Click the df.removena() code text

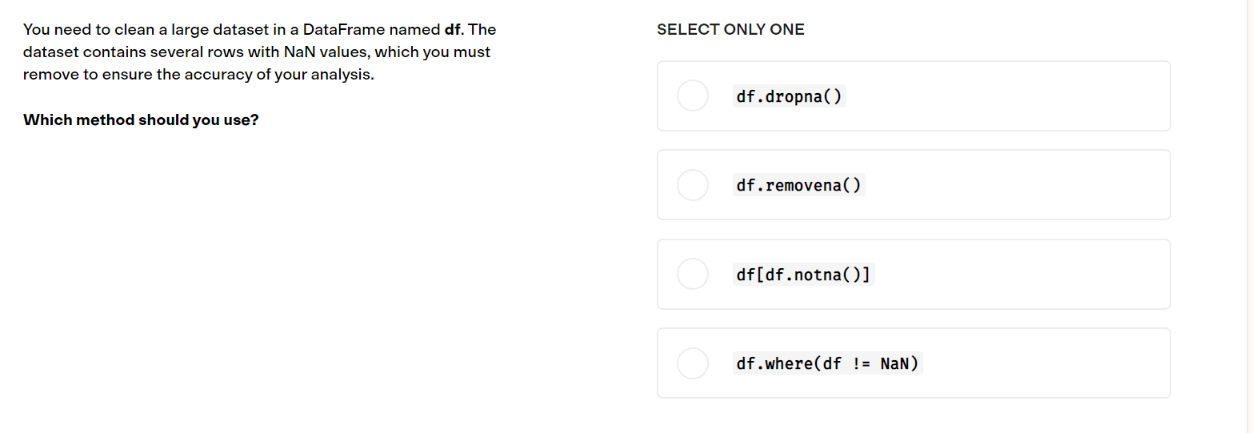pyautogui.click(x=798, y=186)
